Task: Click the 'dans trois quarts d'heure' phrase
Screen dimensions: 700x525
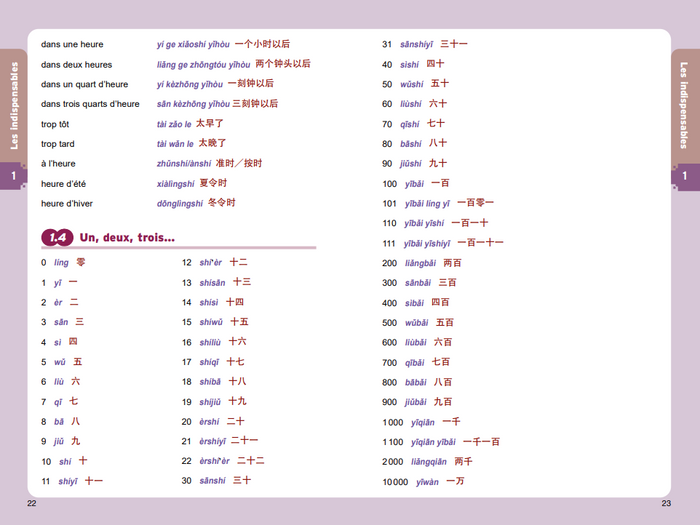Action: pyautogui.click(x=90, y=104)
